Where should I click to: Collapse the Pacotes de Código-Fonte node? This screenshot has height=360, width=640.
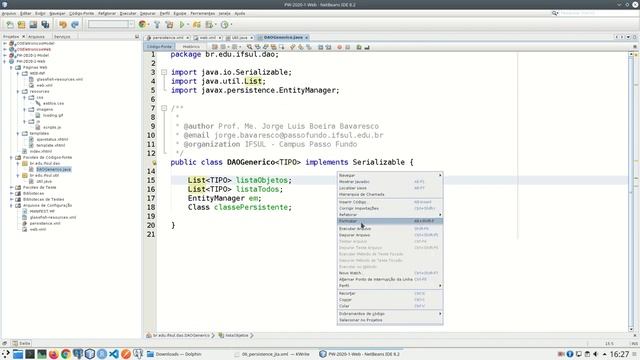11,158
